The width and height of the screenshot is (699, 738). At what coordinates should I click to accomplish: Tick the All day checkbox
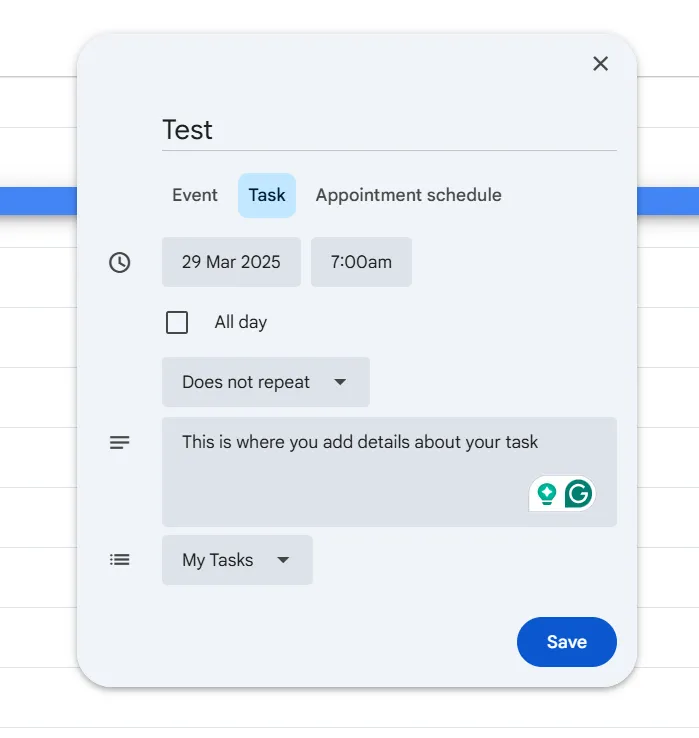point(177,322)
